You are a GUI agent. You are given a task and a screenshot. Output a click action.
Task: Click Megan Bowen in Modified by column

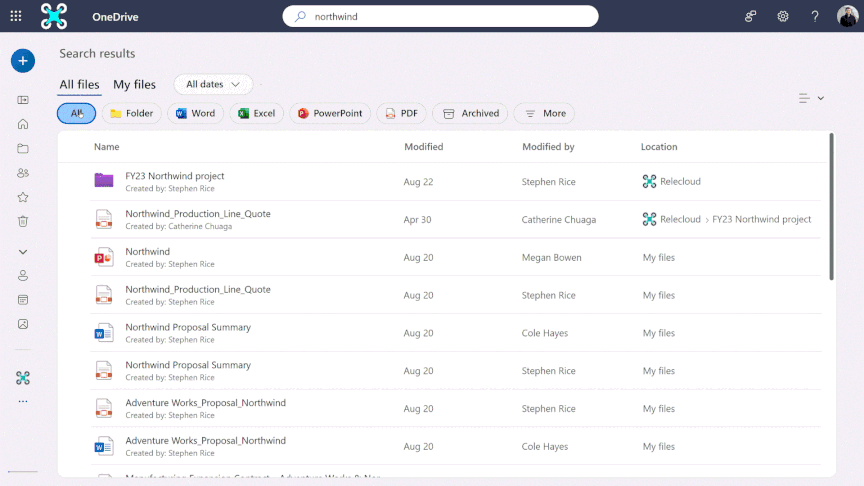[x=552, y=257]
